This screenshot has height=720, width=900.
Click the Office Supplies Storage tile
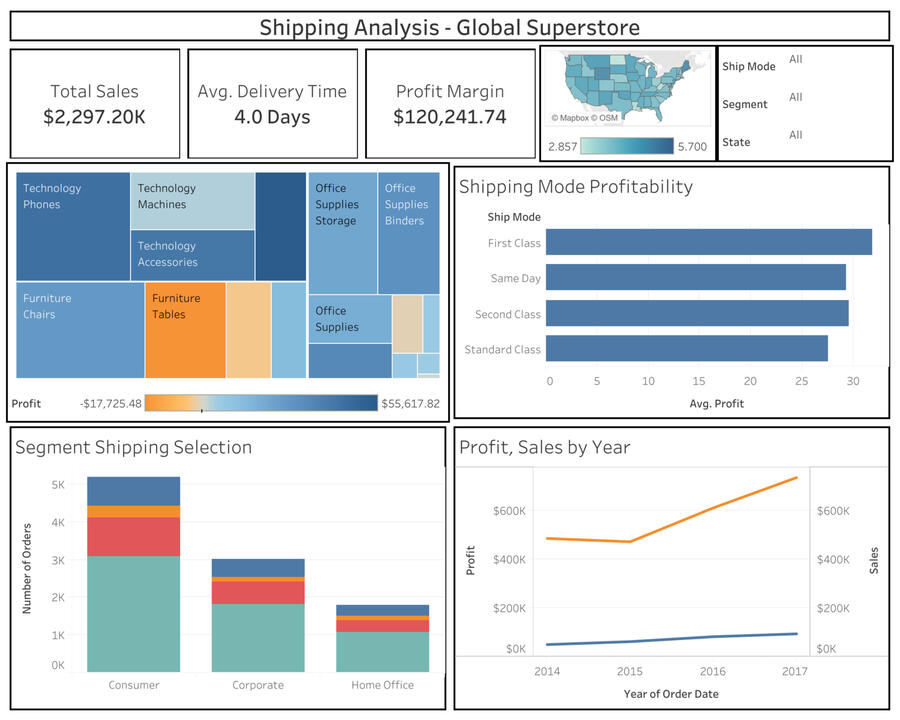tap(342, 232)
